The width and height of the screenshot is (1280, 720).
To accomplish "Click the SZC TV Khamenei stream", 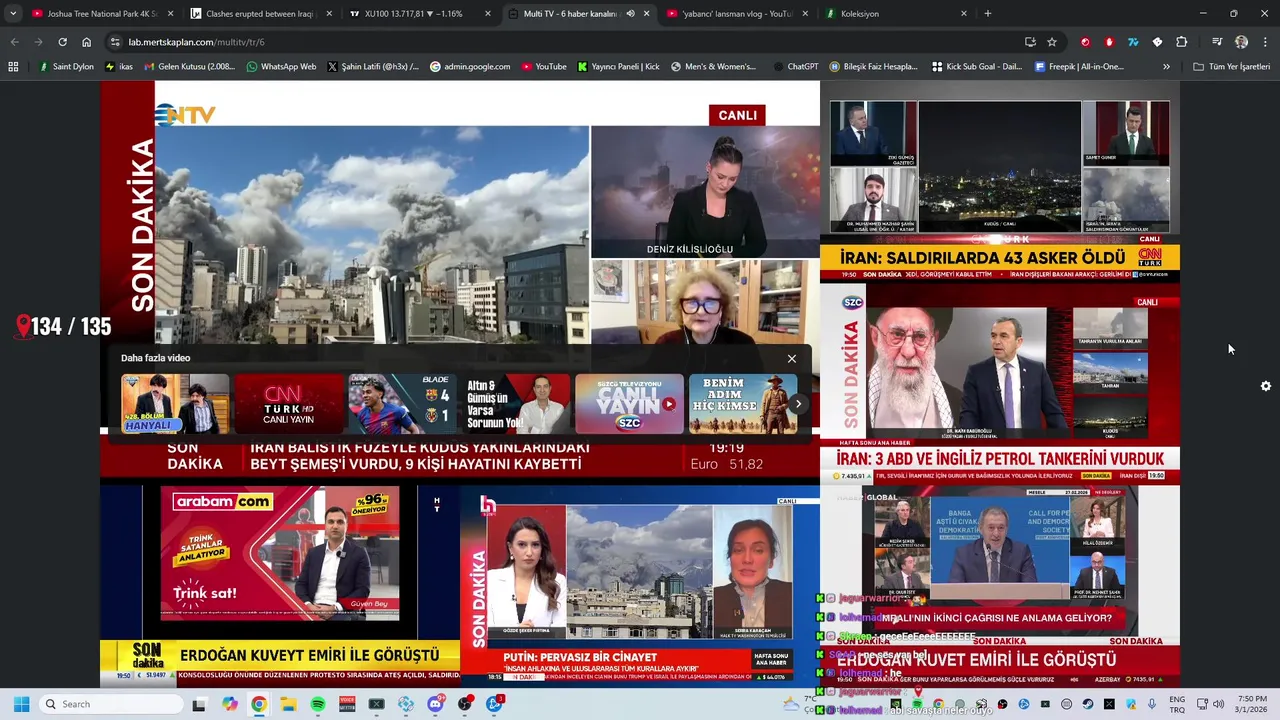I will click(x=1000, y=384).
